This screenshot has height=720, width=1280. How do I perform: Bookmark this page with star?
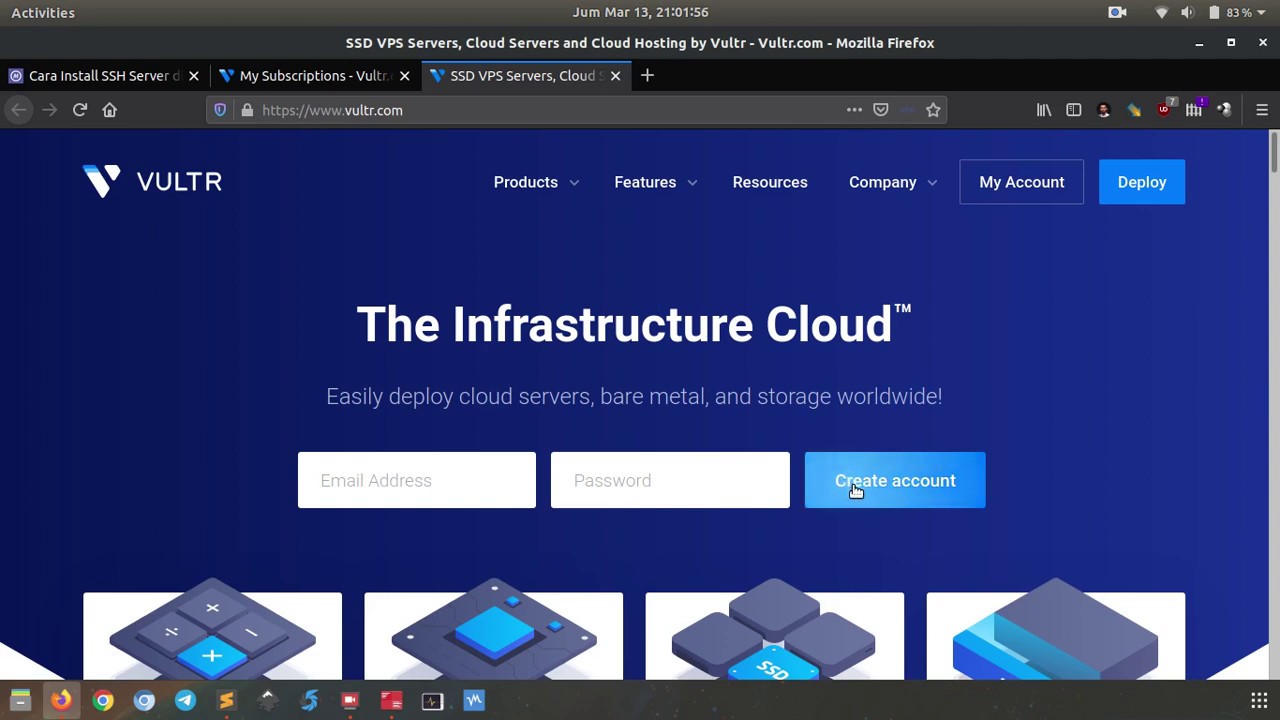pyautogui.click(x=933, y=110)
